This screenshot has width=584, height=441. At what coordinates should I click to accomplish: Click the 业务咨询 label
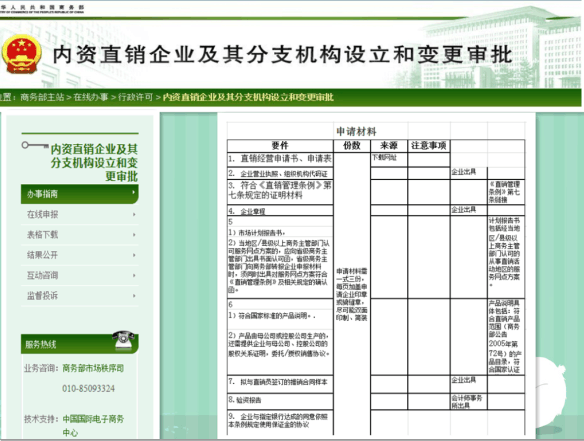point(42,368)
